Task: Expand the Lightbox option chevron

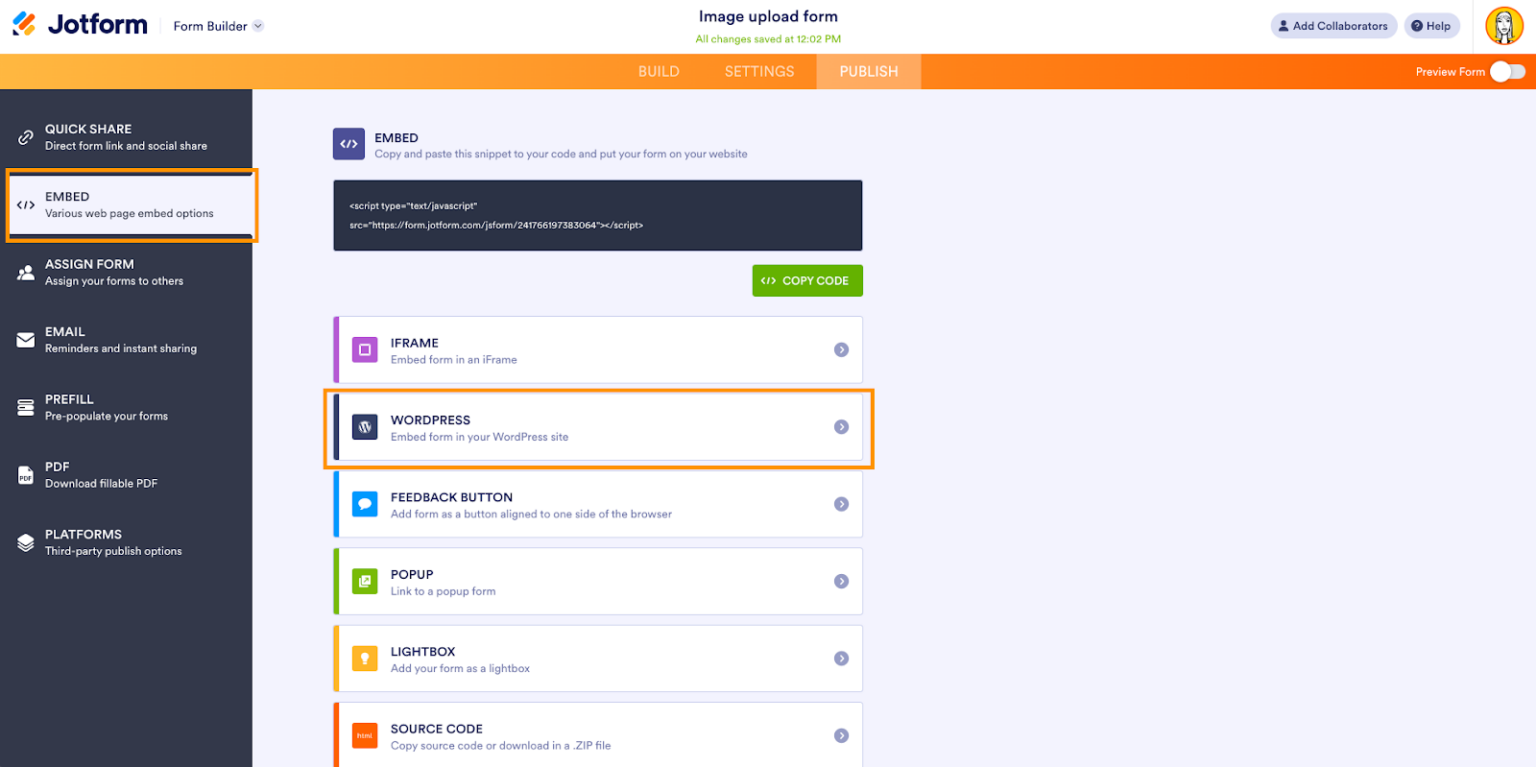Action: (841, 658)
